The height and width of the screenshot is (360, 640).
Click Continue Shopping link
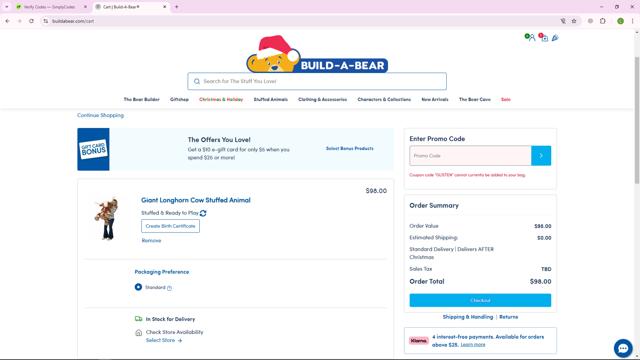[100, 116]
